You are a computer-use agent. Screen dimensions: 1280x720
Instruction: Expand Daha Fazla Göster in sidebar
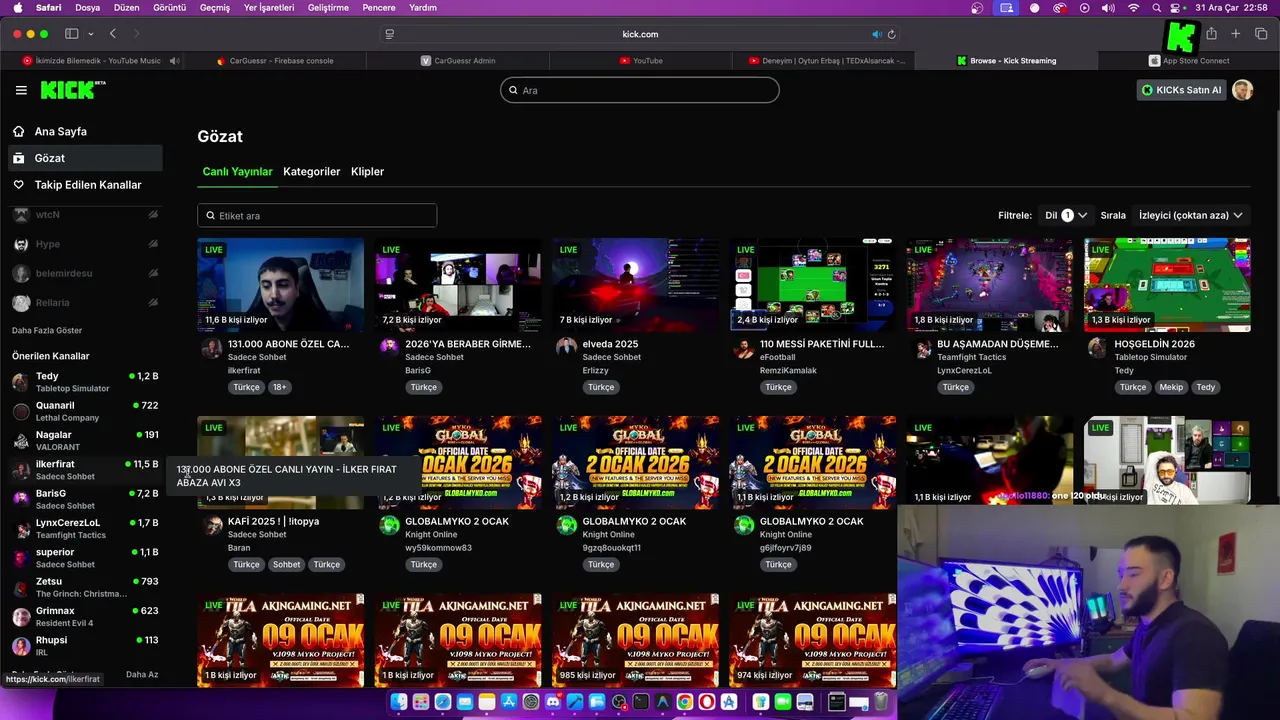pyautogui.click(x=47, y=330)
